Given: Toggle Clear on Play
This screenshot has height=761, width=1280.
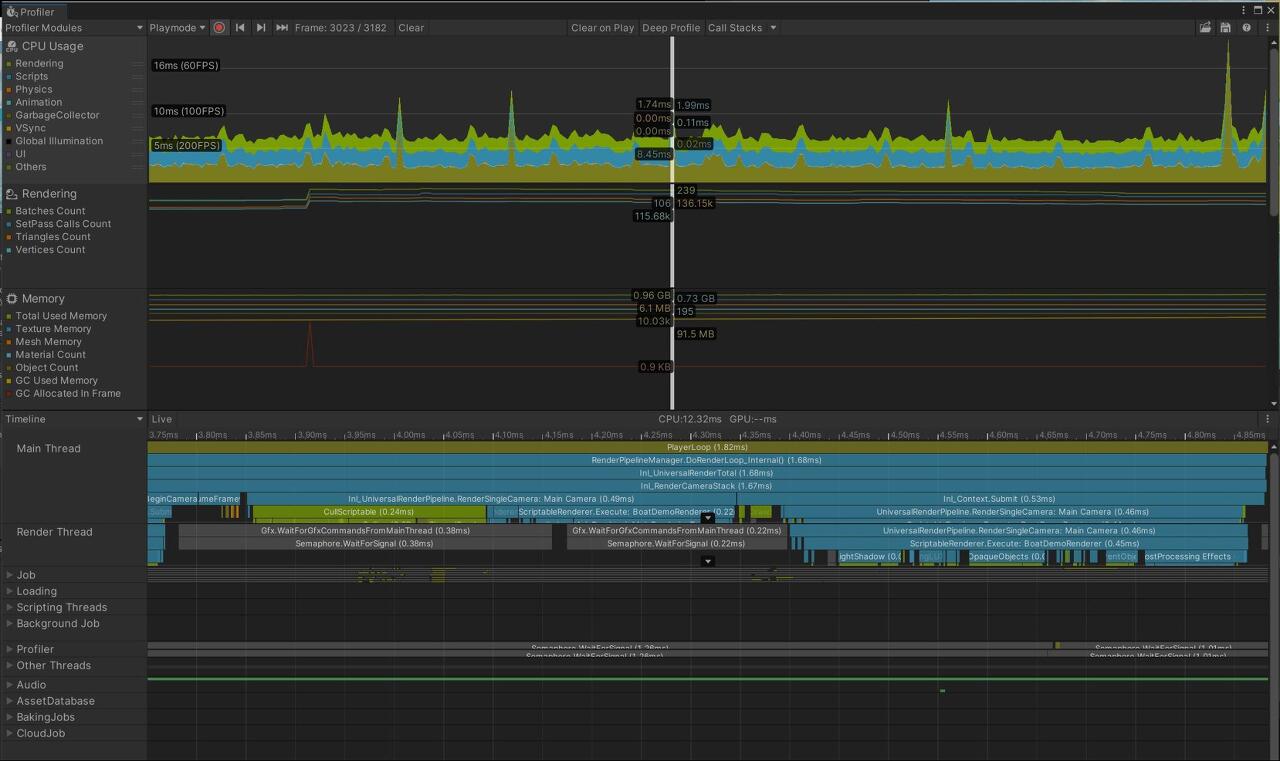Looking at the screenshot, I should pos(602,28).
